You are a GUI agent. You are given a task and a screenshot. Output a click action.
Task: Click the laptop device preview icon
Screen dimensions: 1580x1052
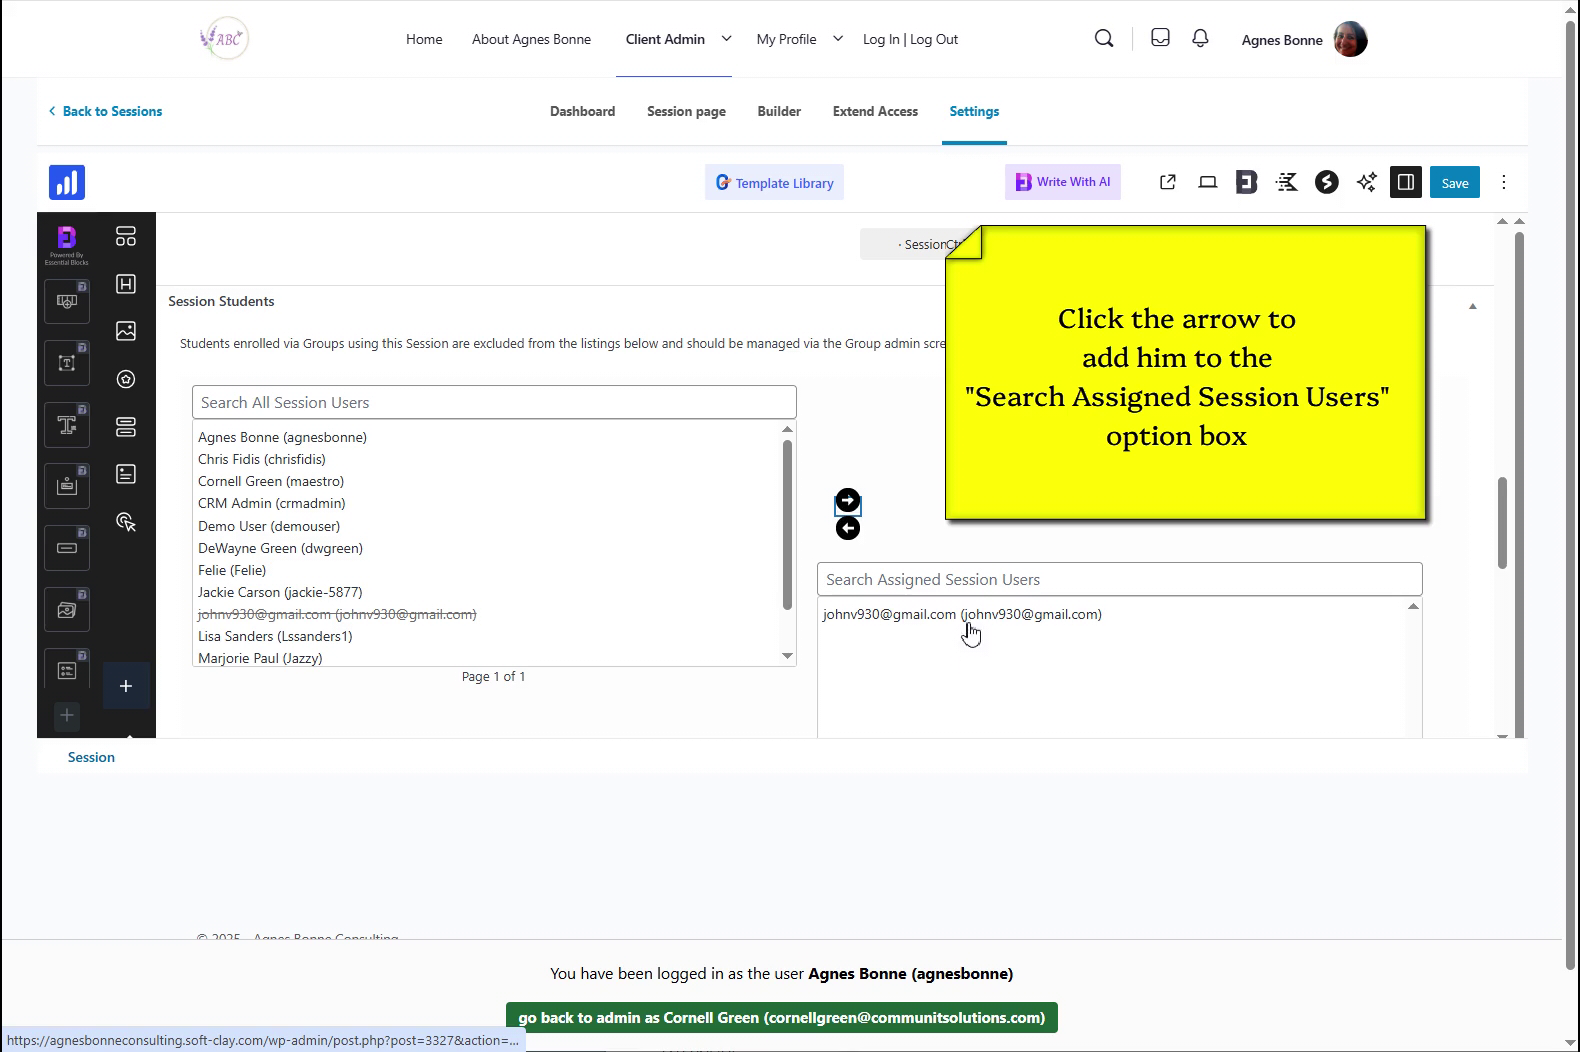coord(1207,182)
